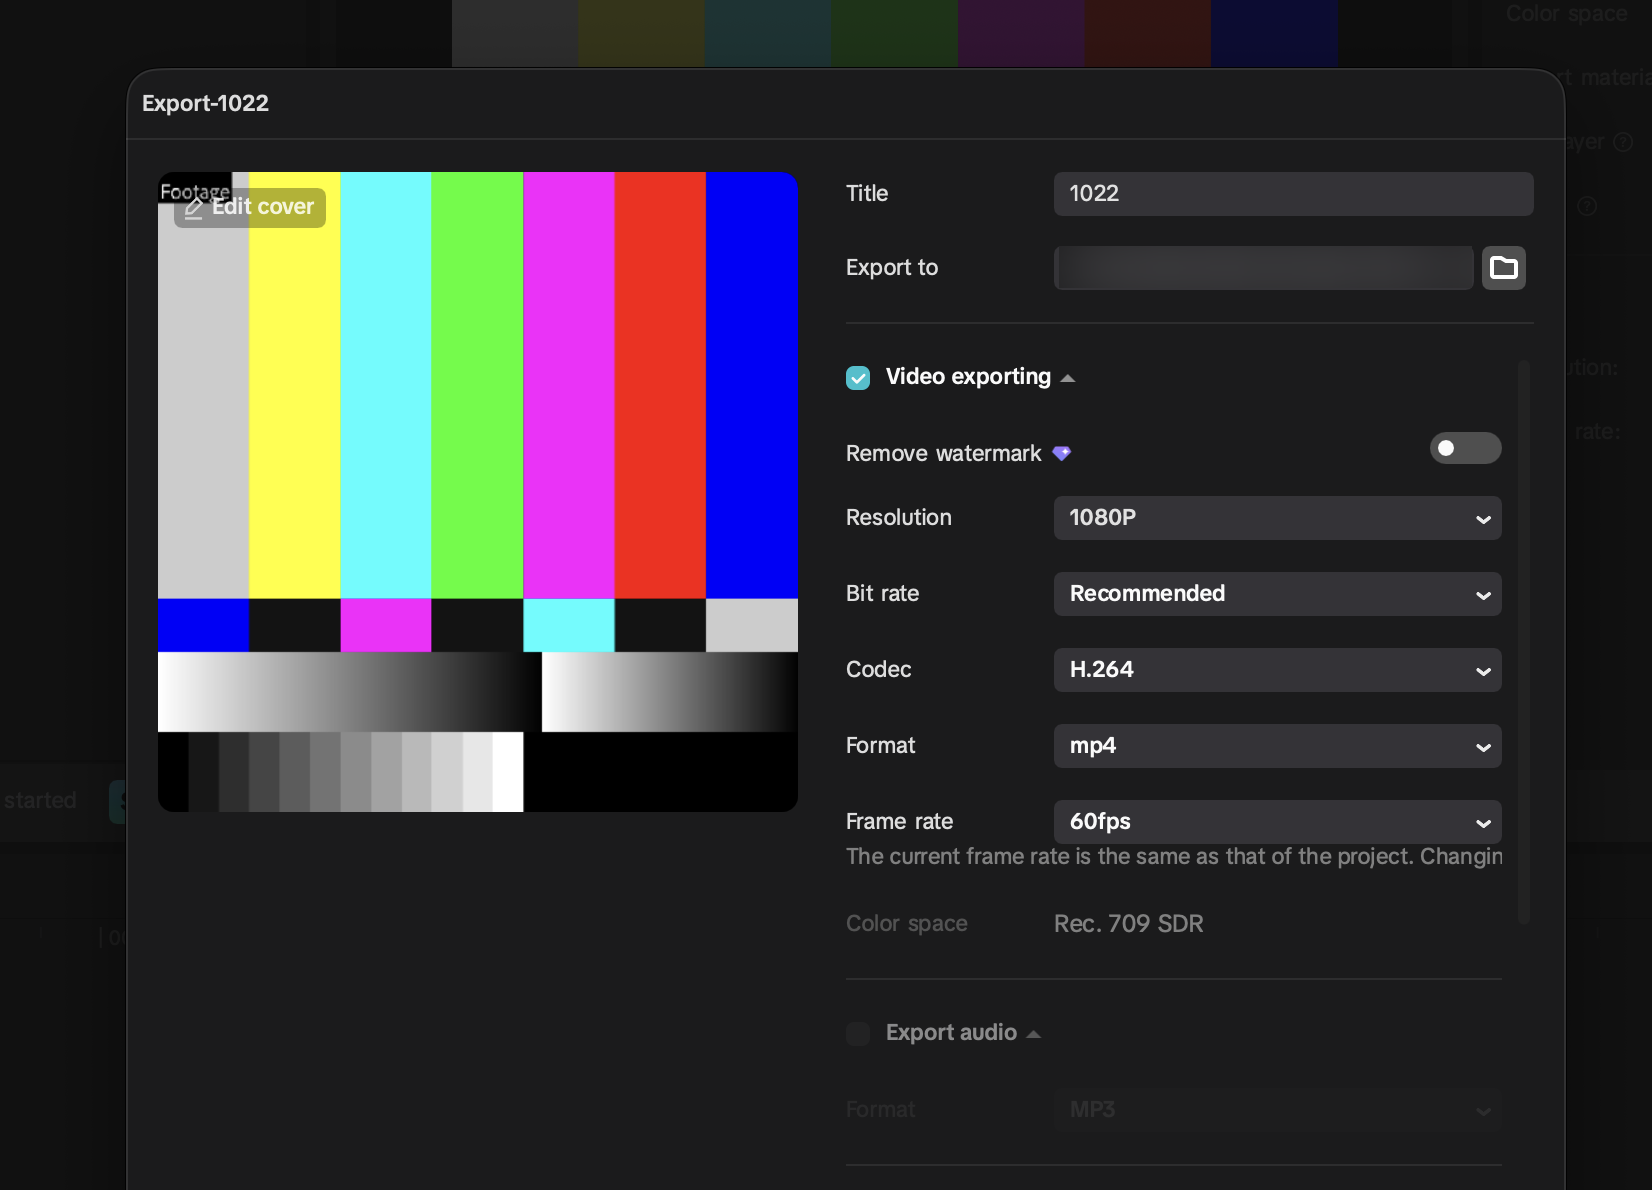Click the Edit cover button

[x=250, y=207]
